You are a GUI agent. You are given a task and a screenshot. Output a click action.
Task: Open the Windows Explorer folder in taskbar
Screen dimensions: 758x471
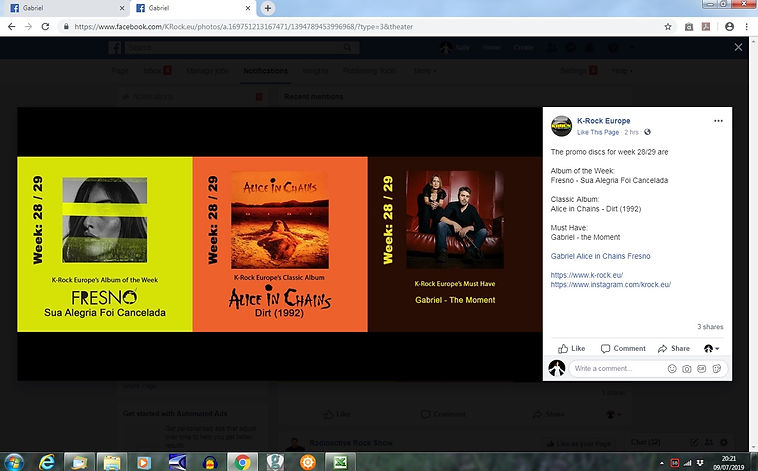tap(112, 462)
